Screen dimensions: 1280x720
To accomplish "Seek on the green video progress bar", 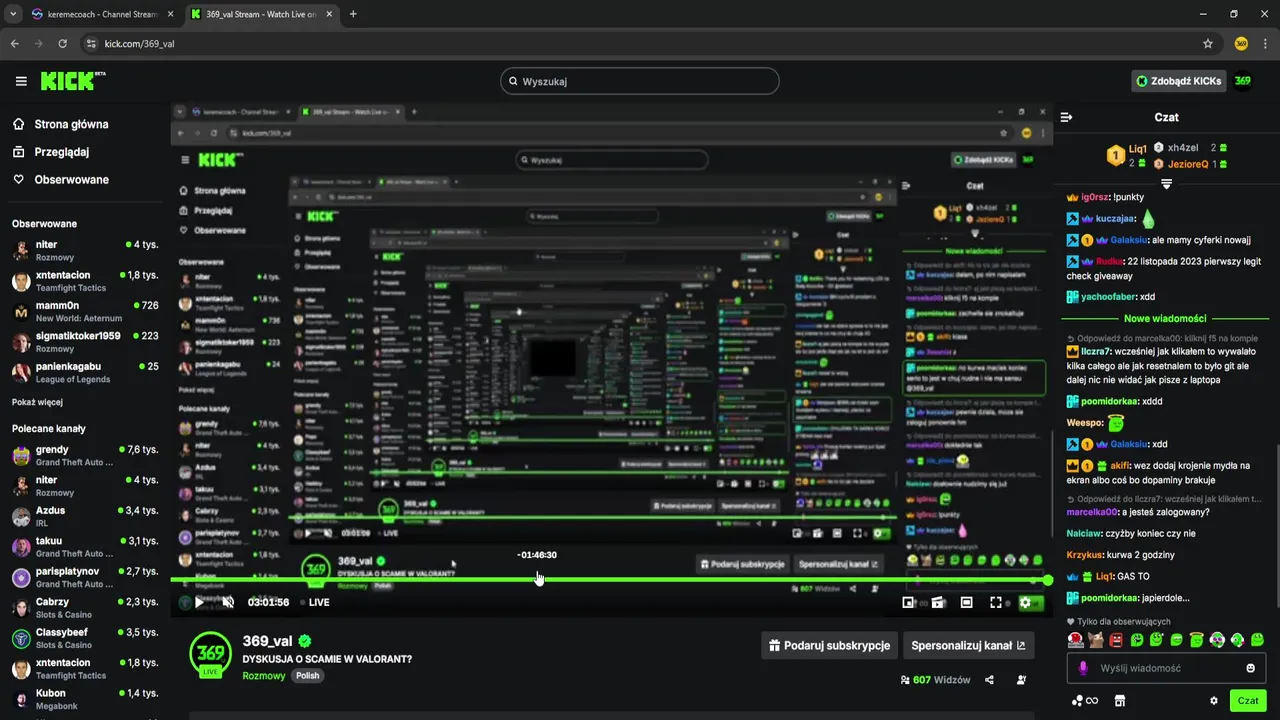I will [x=609, y=580].
